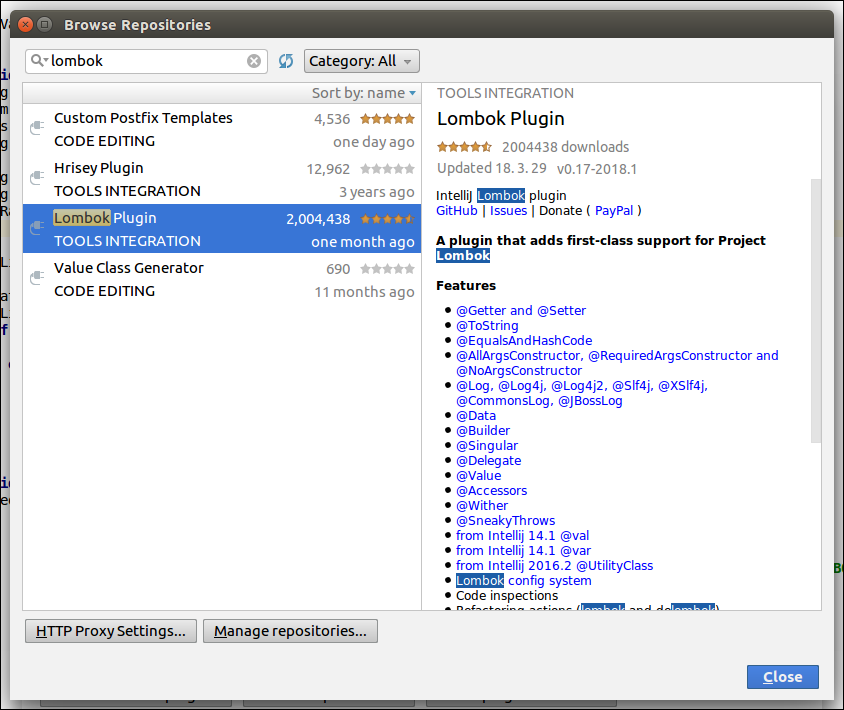Click the Hrisey Plugin icon

coord(37,178)
